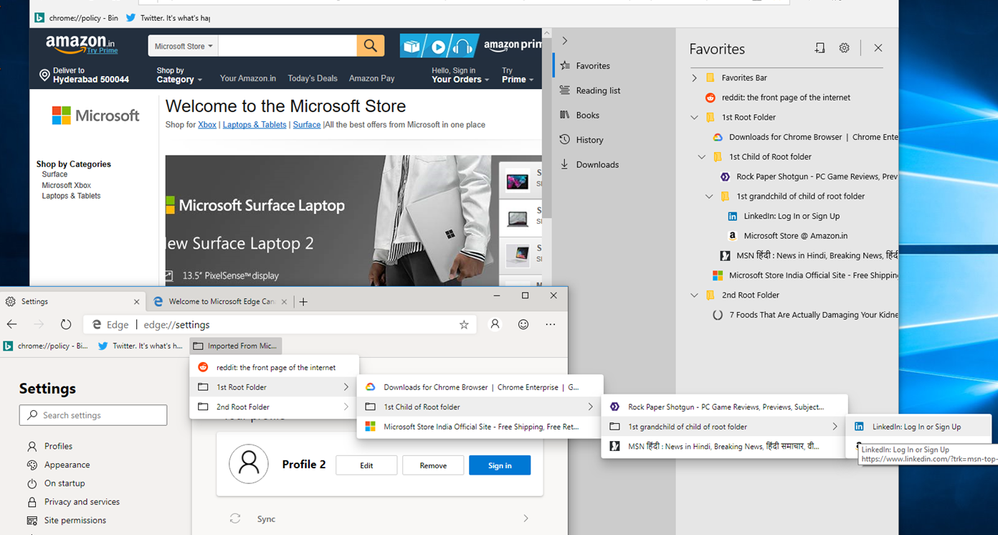998x535 pixels.
Task: Click Microsoft Xbox under Shop by Categories
Action: [x=66, y=185]
